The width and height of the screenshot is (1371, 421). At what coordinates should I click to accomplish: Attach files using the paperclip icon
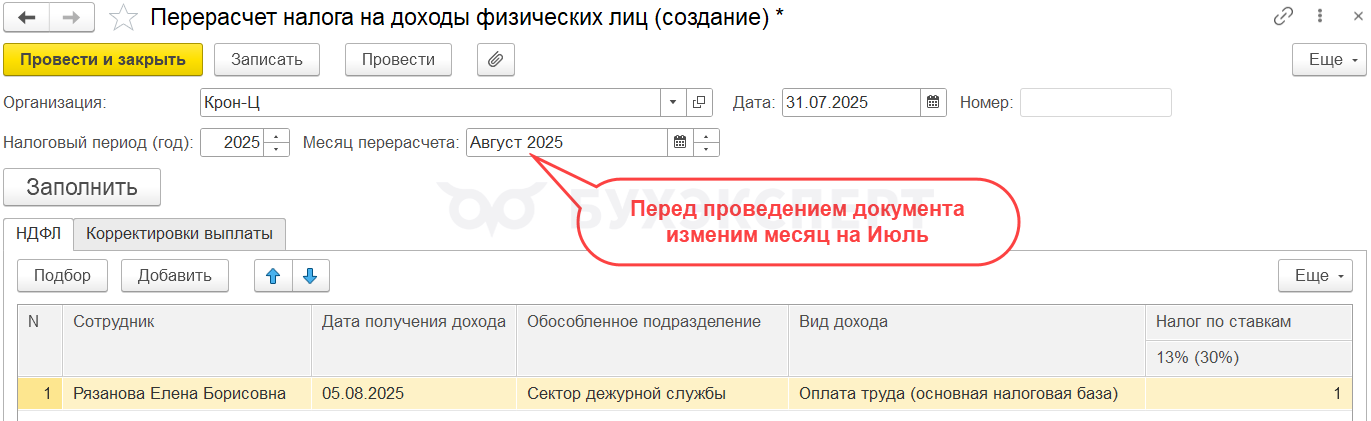pos(495,59)
